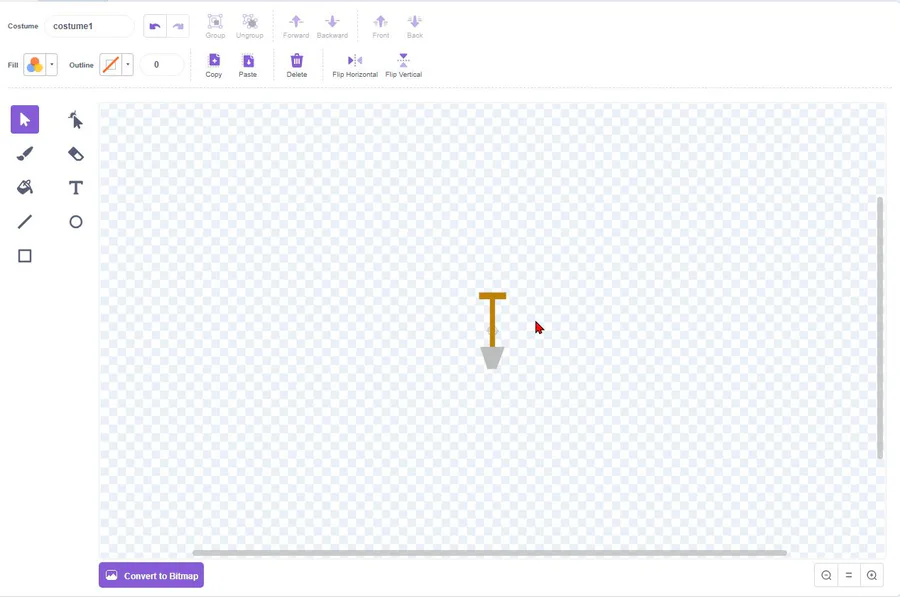This screenshot has width=900, height=597.
Task: Pick the Brush tool
Action: [25, 153]
